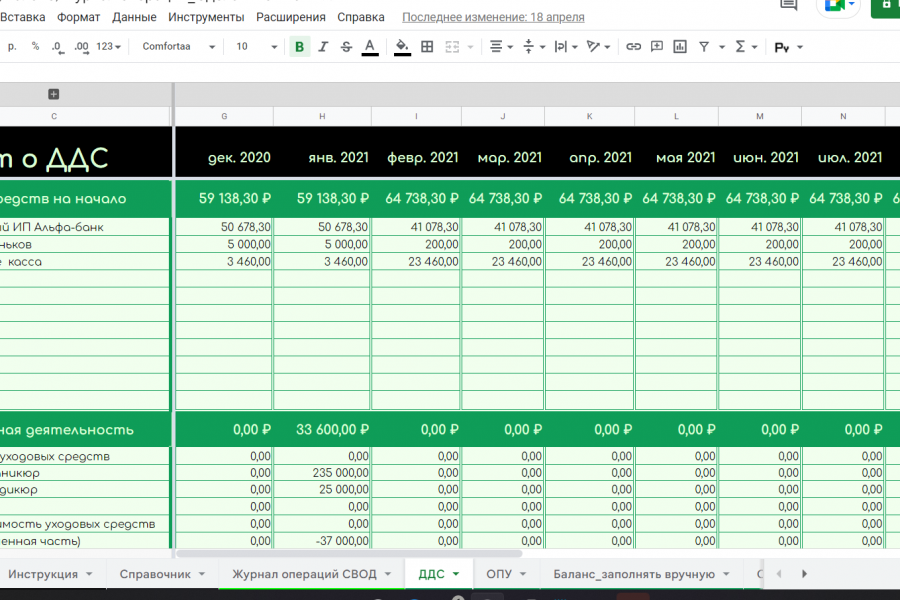Open vertical alignment menu
900x600 pixels.
[533, 47]
